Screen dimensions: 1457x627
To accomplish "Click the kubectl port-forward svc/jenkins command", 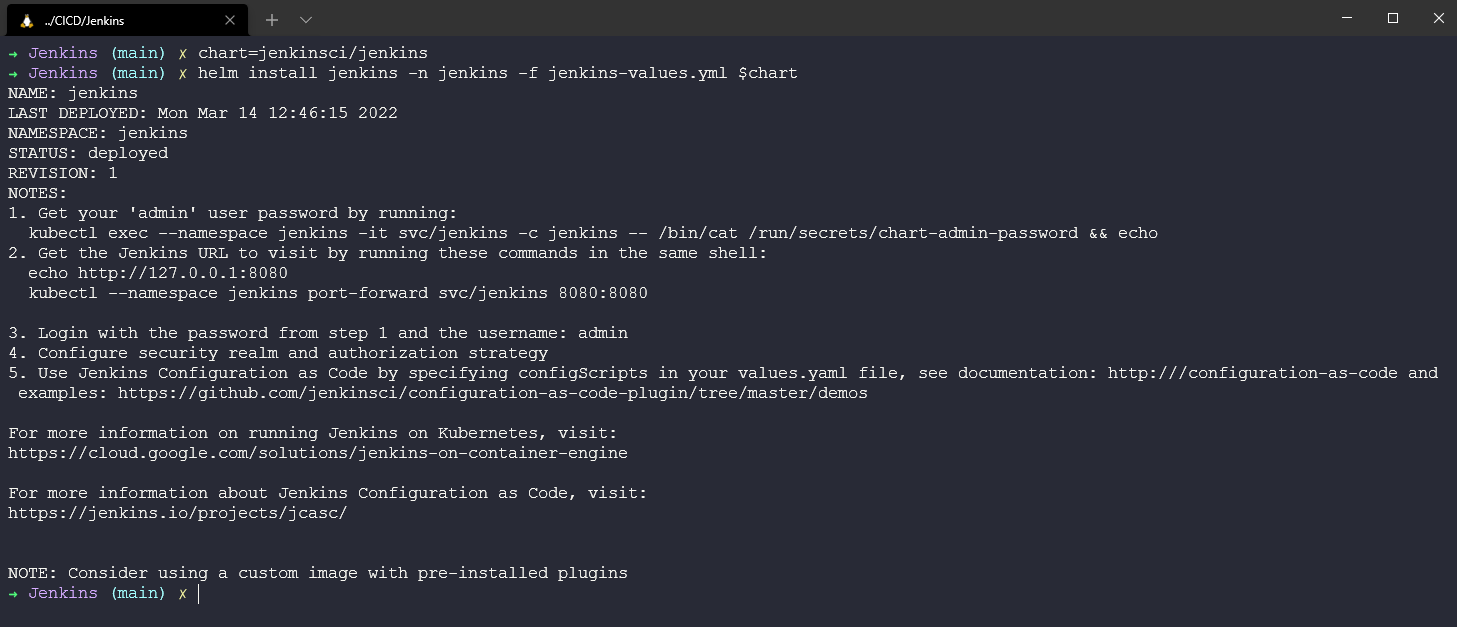I will coord(338,293).
